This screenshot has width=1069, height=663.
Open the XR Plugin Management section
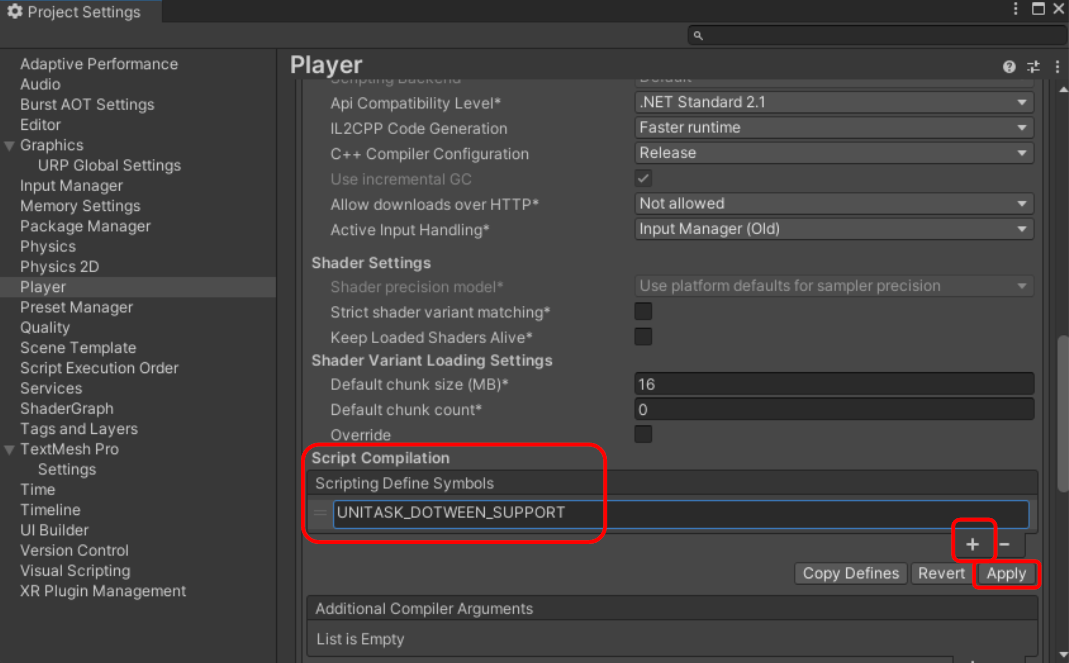(x=102, y=591)
